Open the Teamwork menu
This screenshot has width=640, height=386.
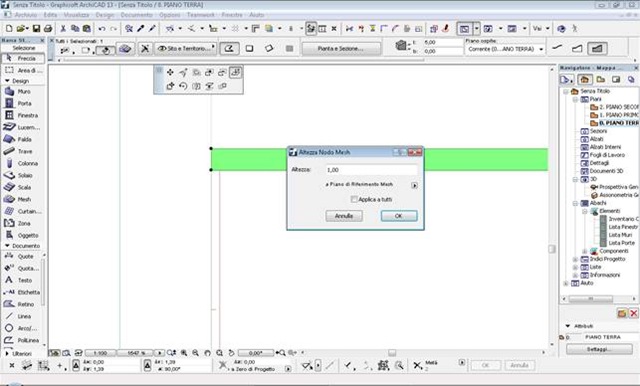pos(201,15)
